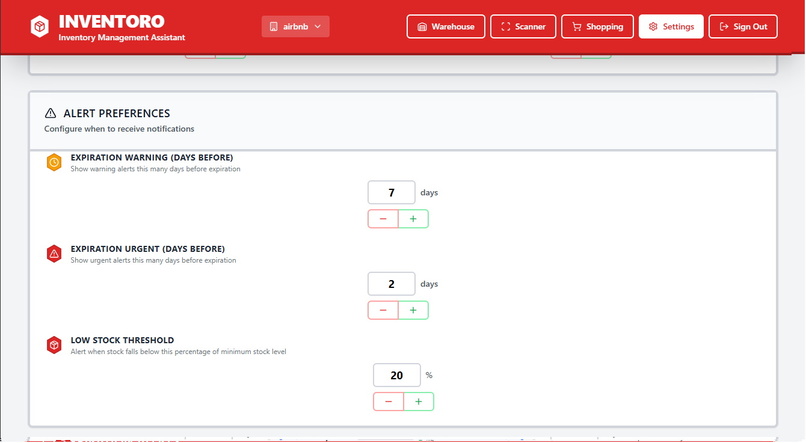This screenshot has width=806, height=443.
Task: Click the orange clock icon for expiration warning
Action: (x=54, y=162)
